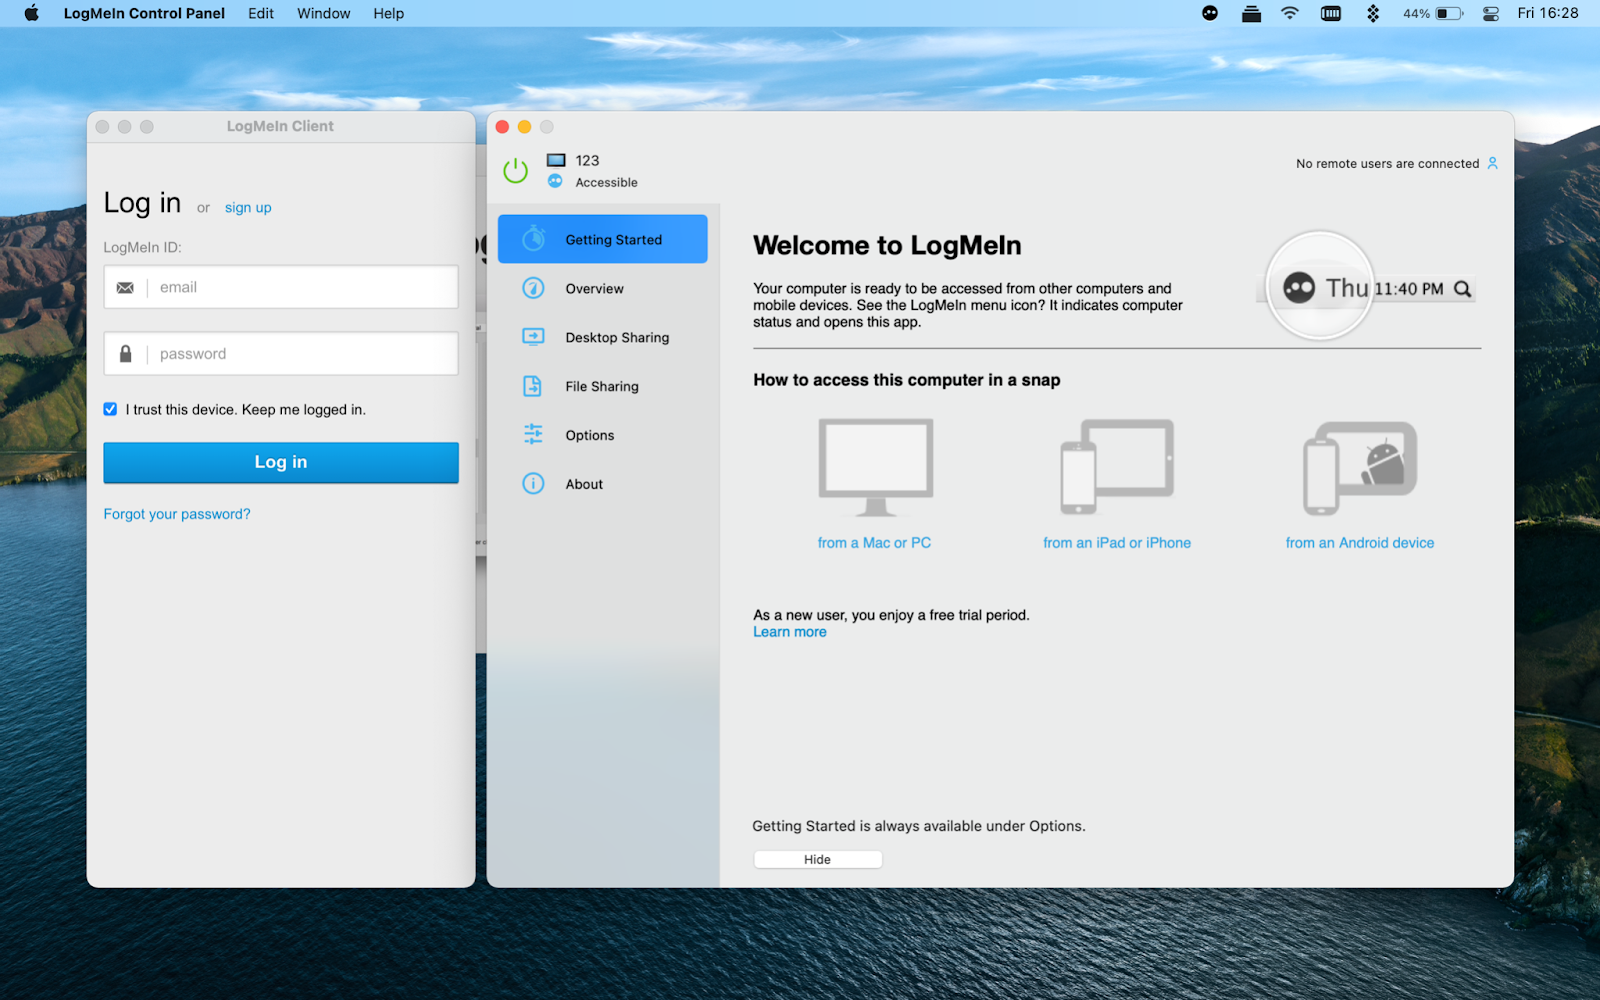The image size is (1600, 1000).
Task: Select the Getting Started tab
Action: point(603,239)
